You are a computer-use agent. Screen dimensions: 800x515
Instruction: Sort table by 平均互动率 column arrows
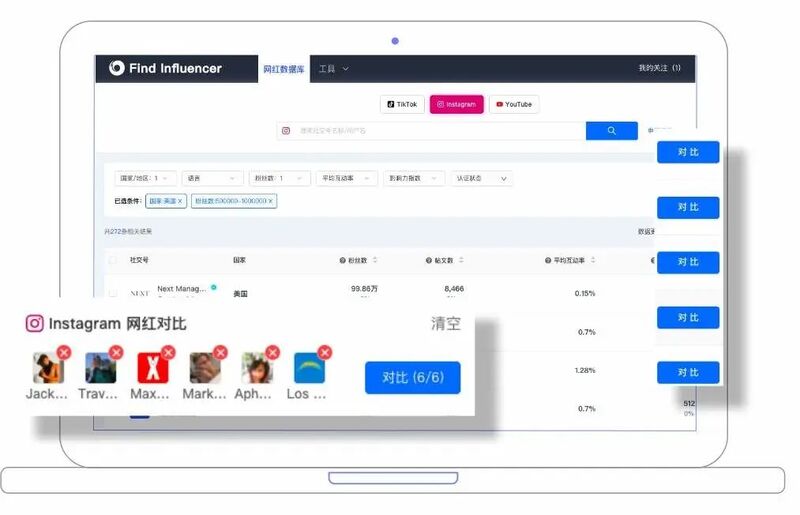click(x=593, y=260)
